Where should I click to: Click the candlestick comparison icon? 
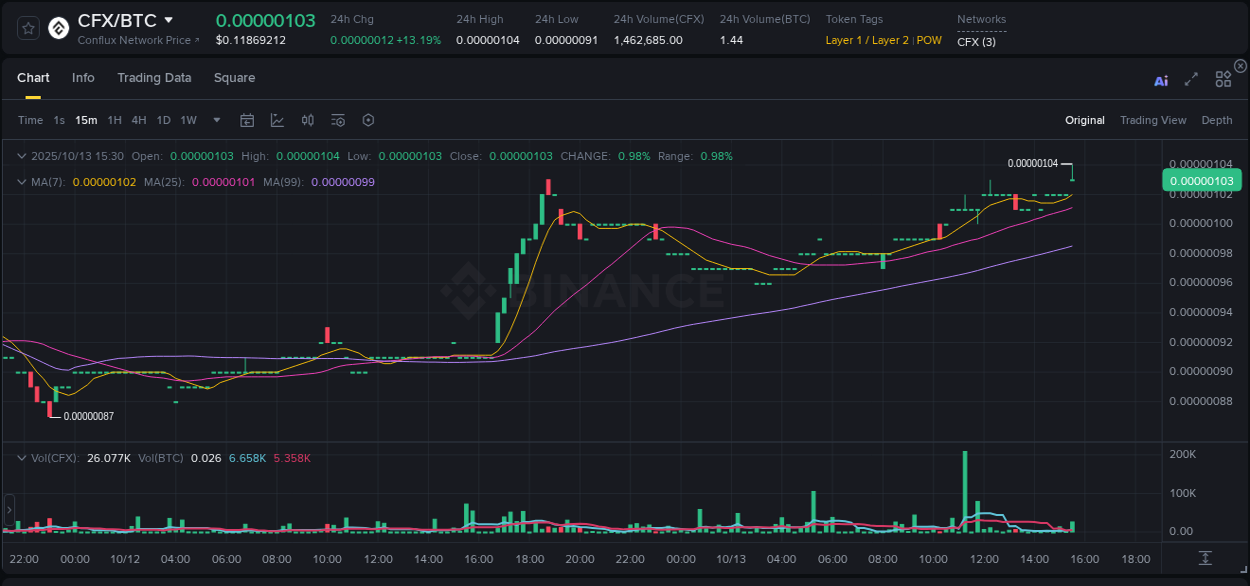(x=307, y=120)
